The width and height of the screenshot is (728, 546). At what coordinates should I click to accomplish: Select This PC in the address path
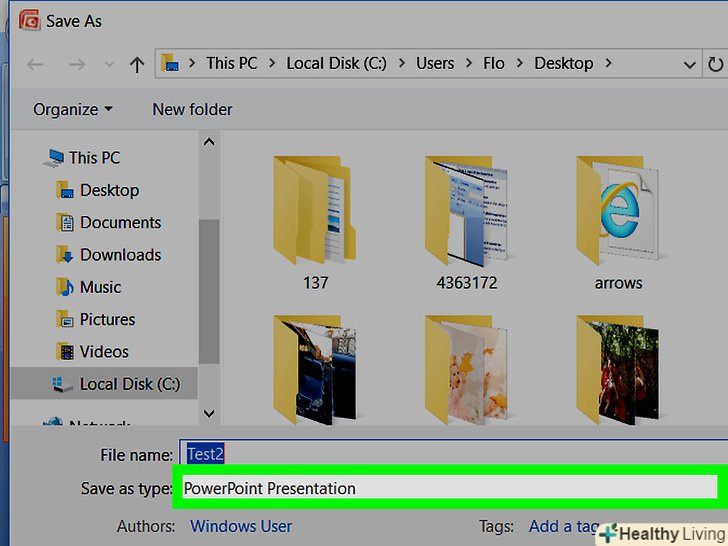232,63
